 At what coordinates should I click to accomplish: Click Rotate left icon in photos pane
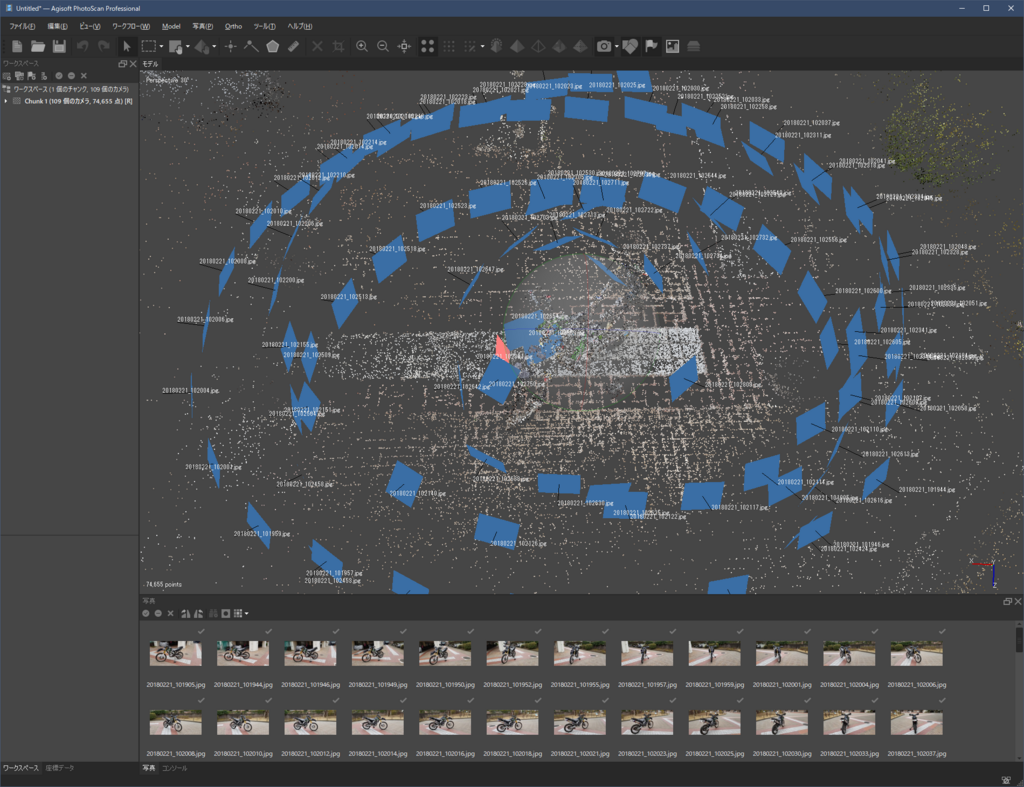click(x=185, y=613)
